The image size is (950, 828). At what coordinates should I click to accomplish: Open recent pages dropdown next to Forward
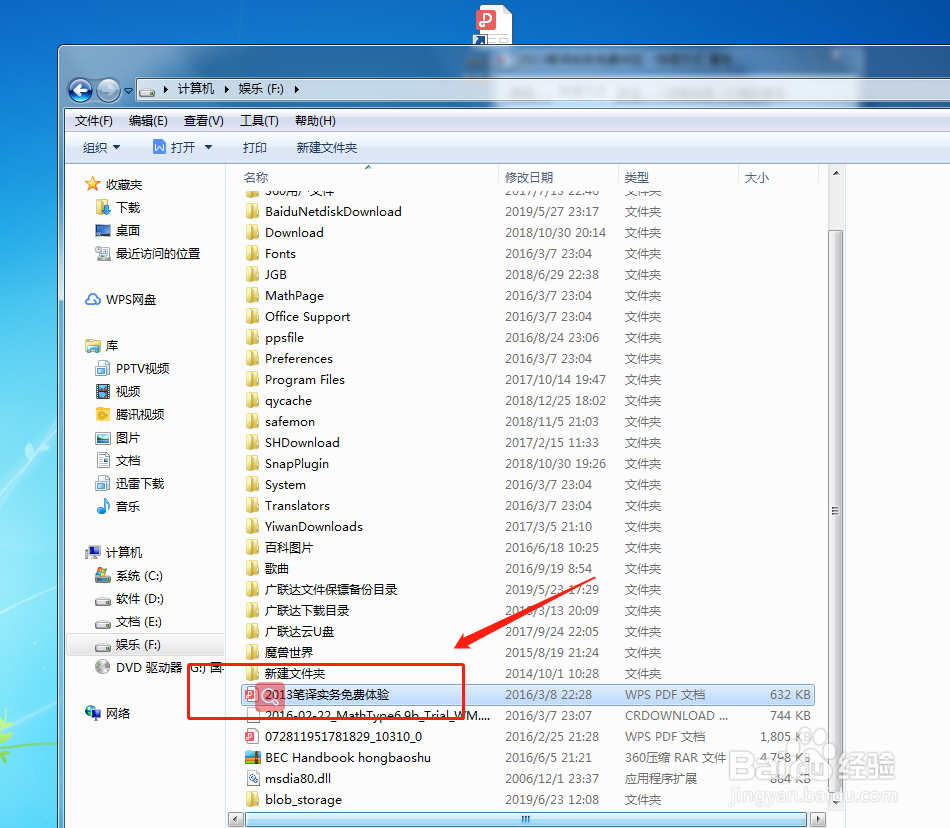pos(128,91)
